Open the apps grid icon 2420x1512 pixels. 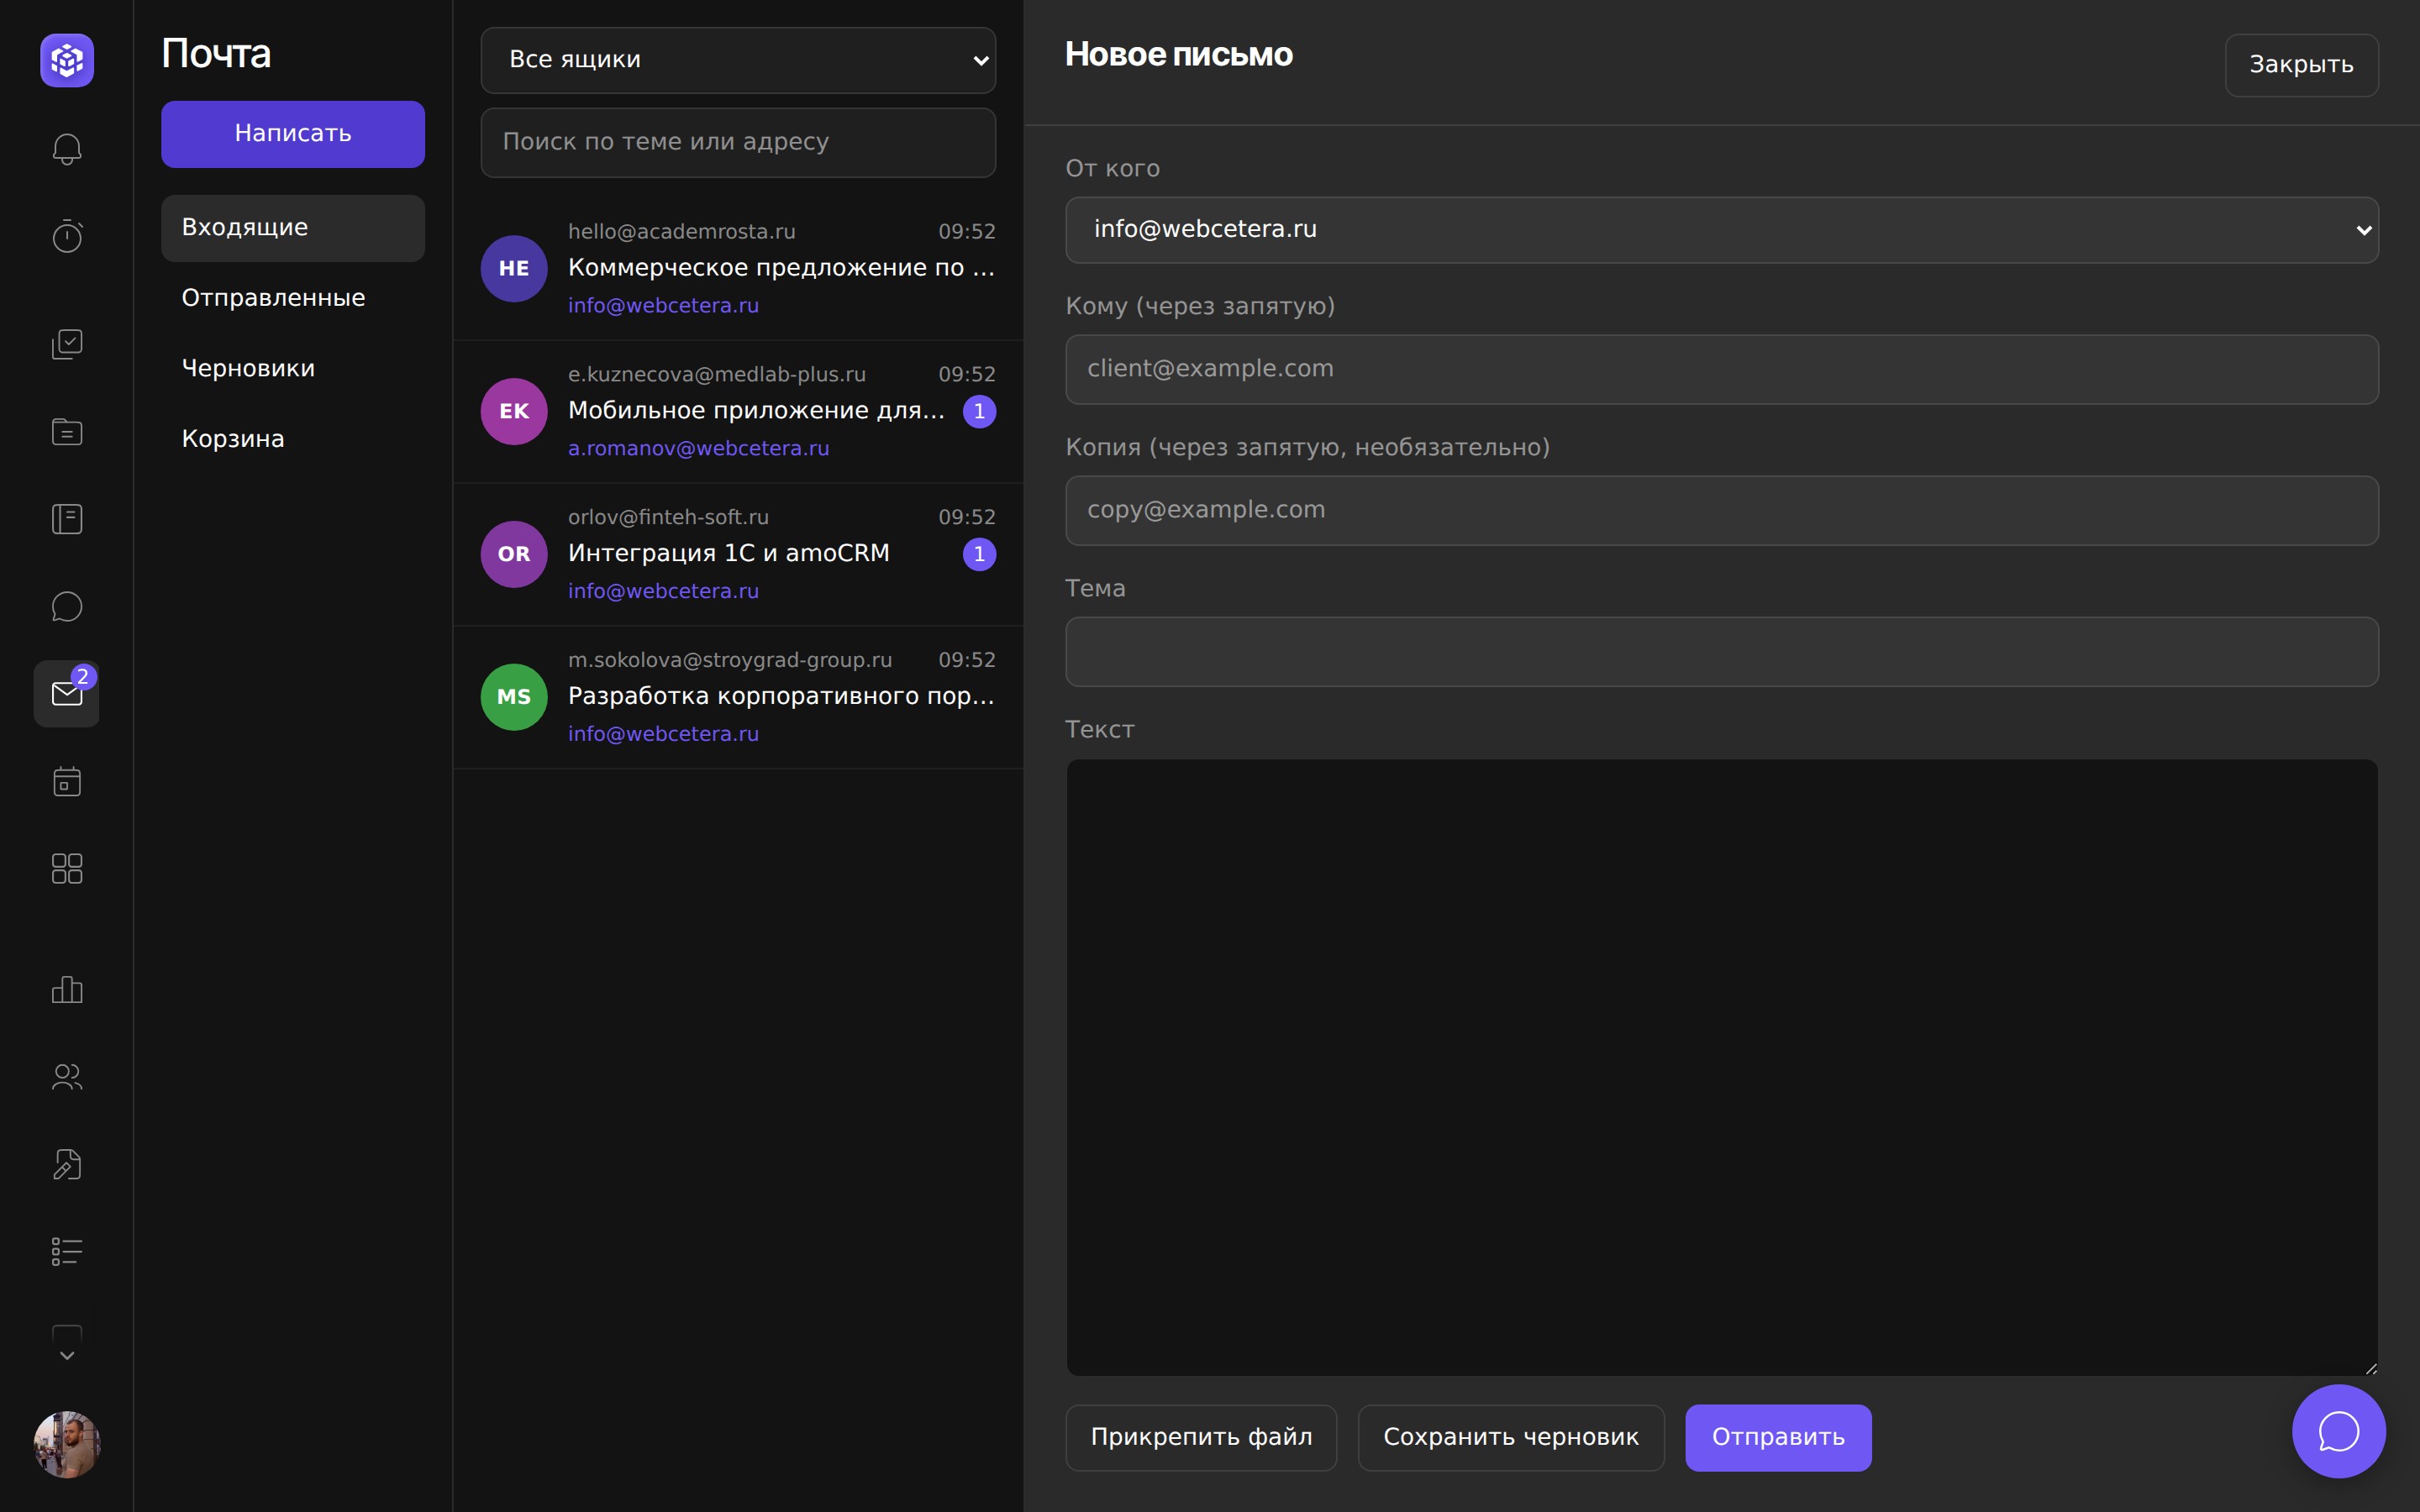pyautogui.click(x=67, y=868)
